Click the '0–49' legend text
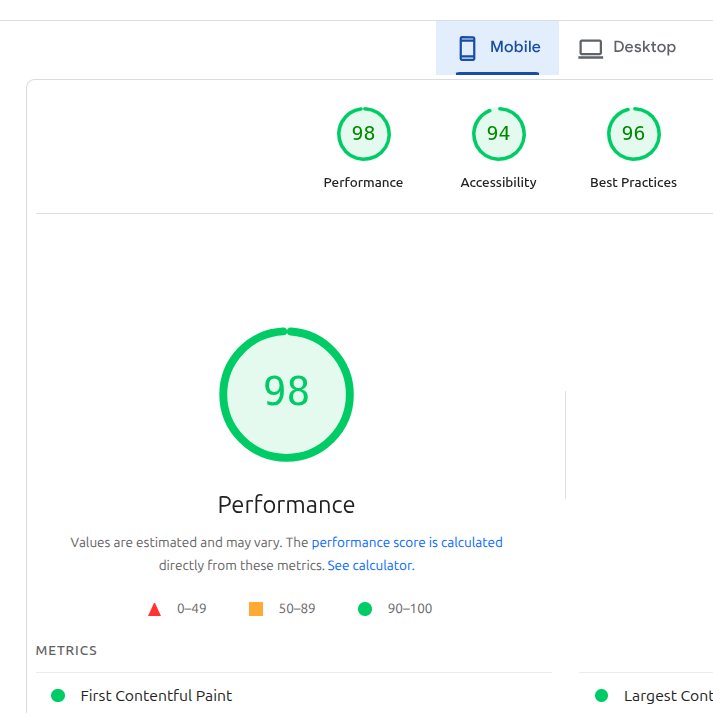 pos(191,608)
